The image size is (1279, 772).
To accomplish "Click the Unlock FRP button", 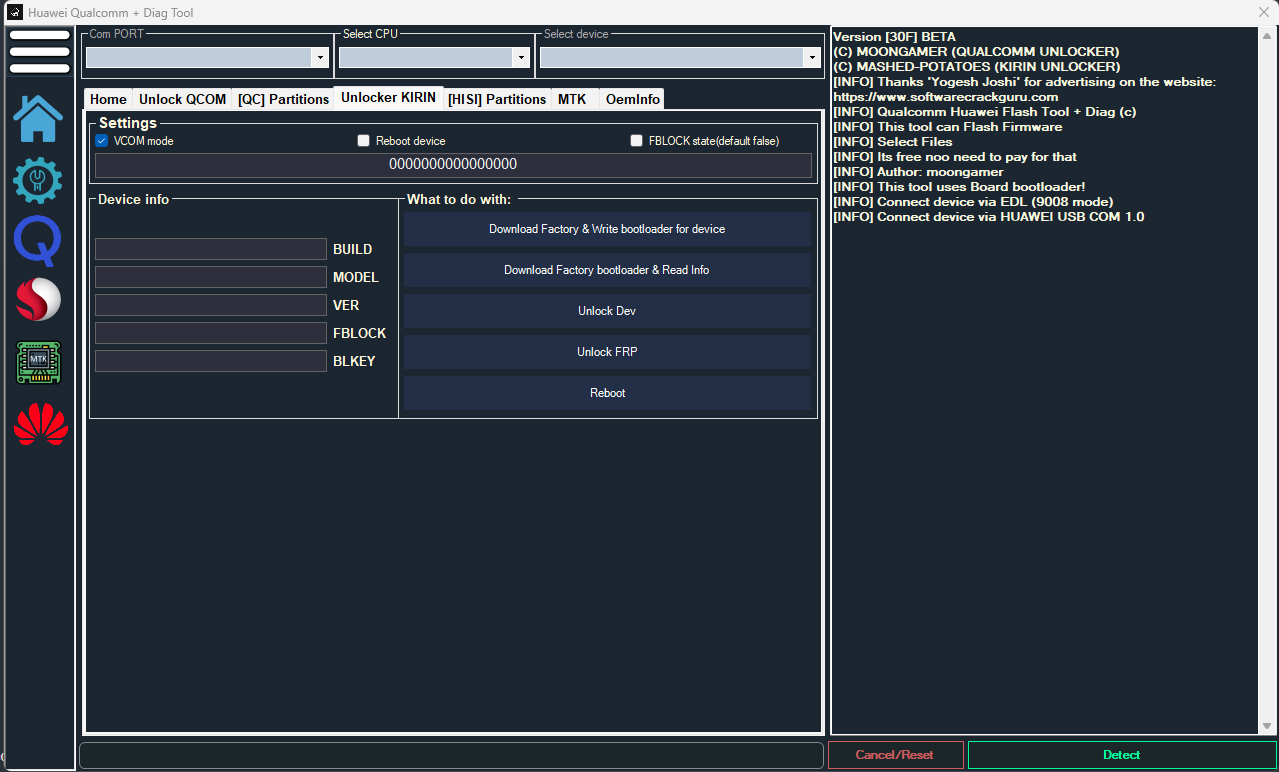I will pos(607,352).
